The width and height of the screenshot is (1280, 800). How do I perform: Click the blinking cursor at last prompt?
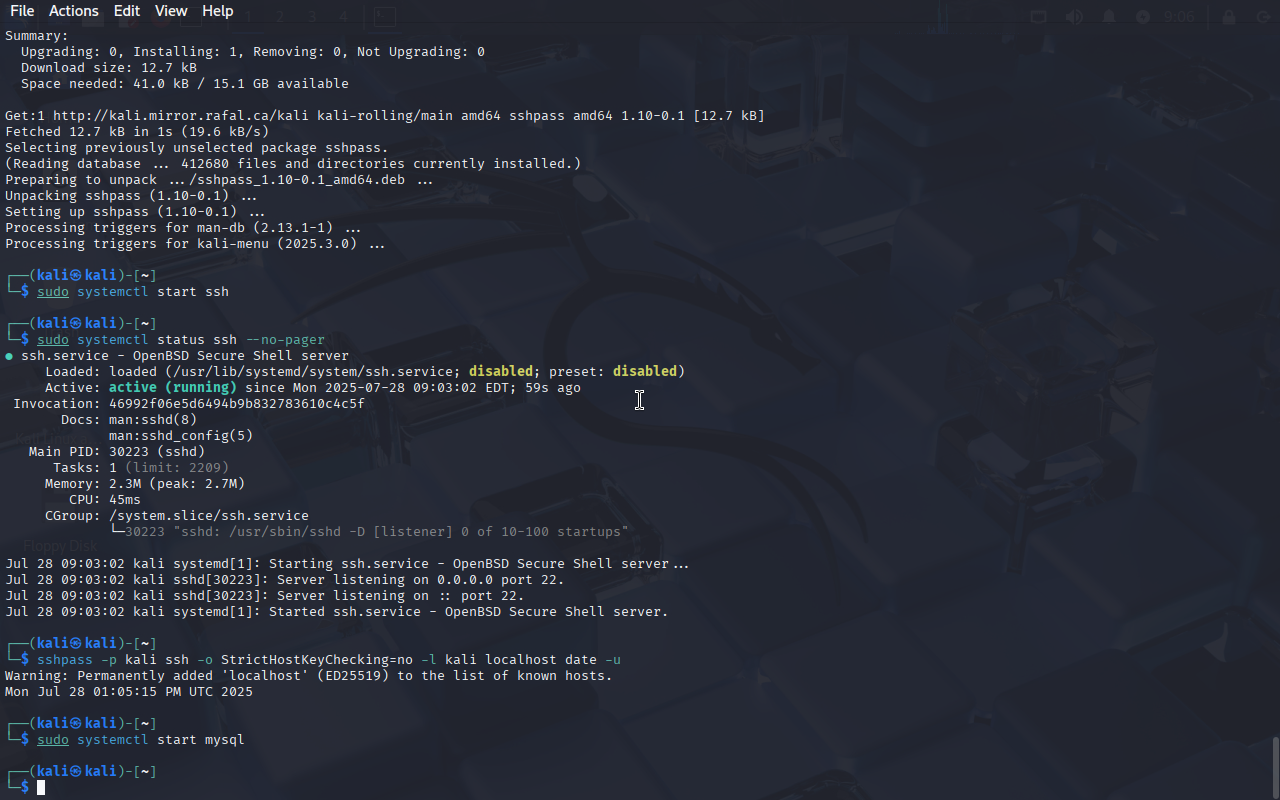click(x=41, y=788)
